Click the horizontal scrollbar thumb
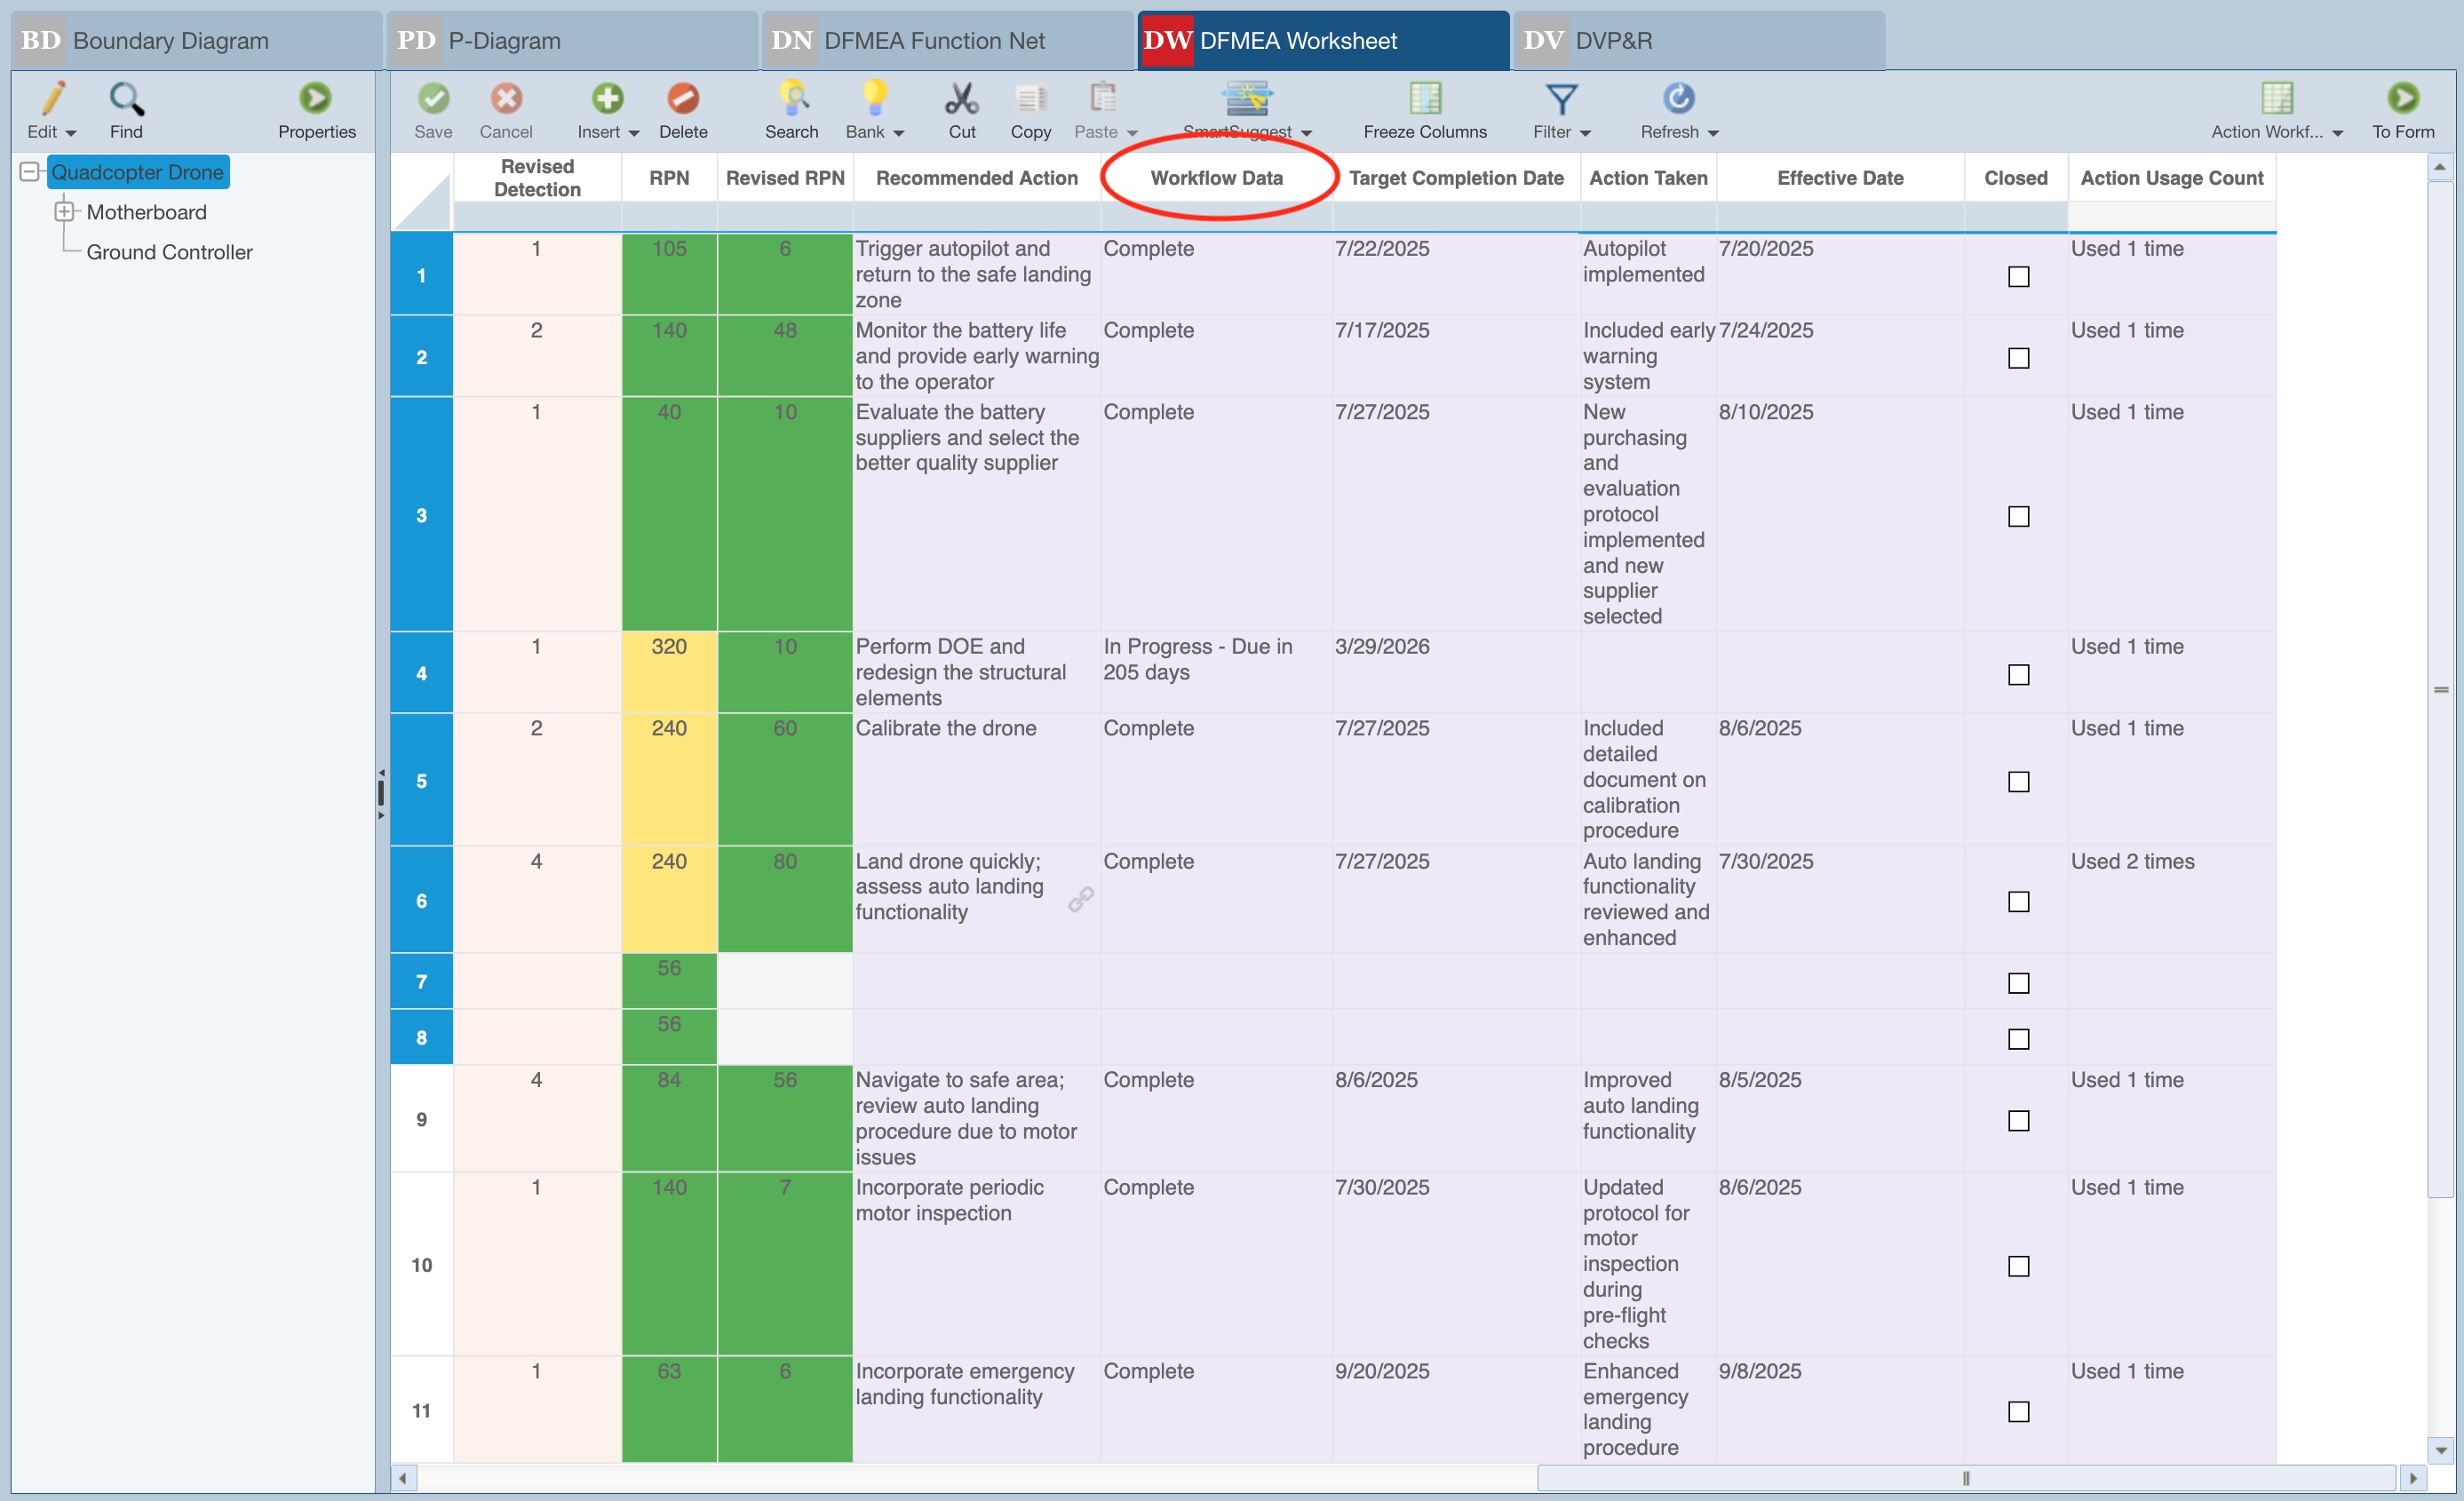 [x=1965, y=1478]
